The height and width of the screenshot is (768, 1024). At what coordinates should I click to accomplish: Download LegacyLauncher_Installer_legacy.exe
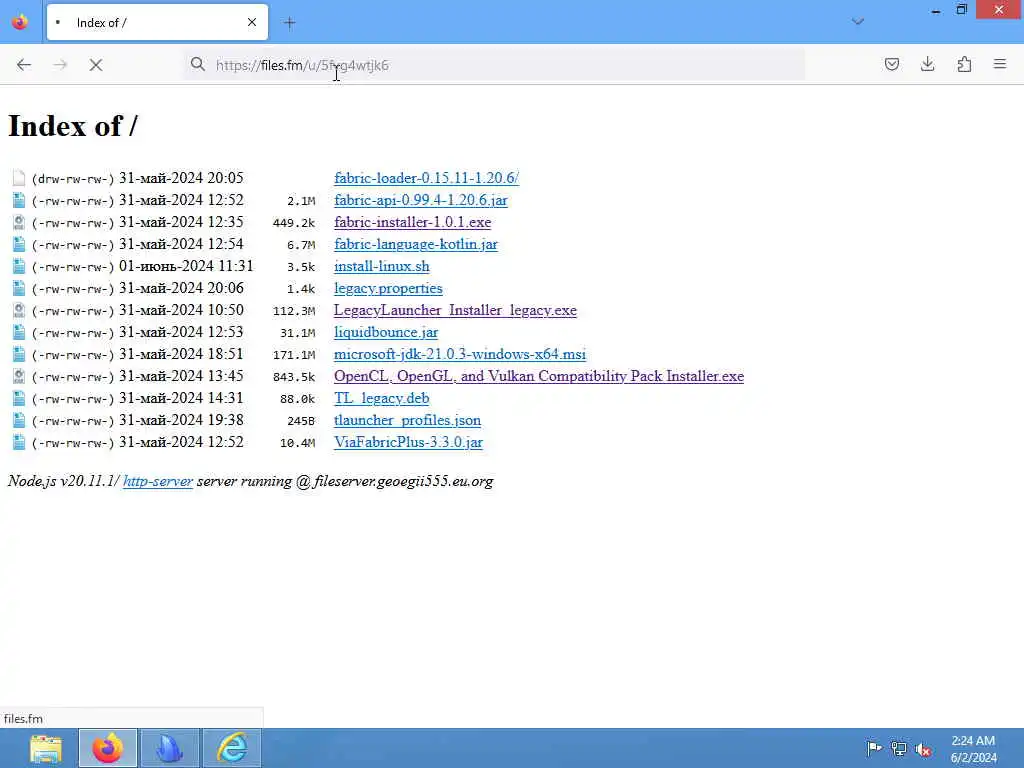point(455,310)
